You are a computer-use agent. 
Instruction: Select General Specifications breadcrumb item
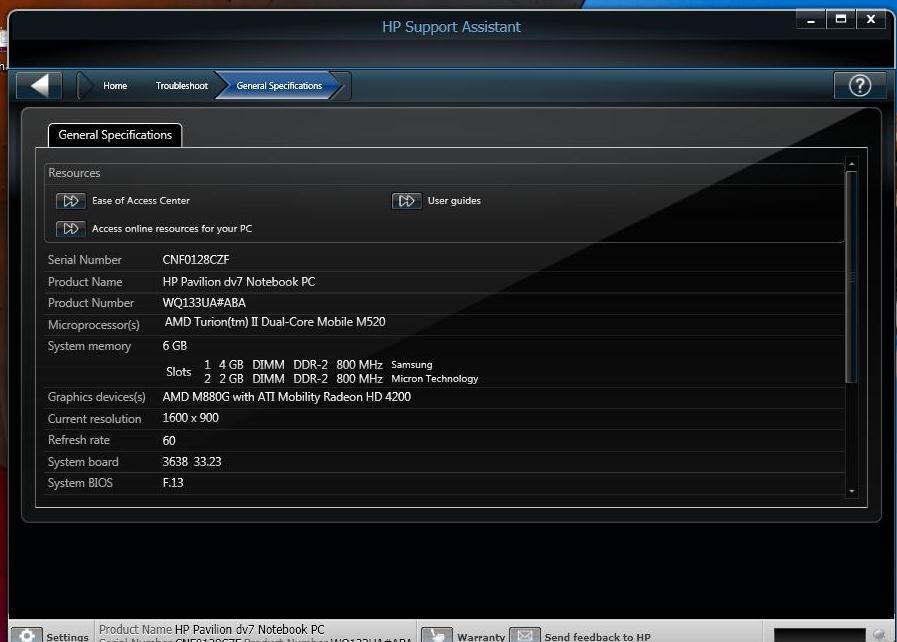pyautogui.click(x=279, y=86)
